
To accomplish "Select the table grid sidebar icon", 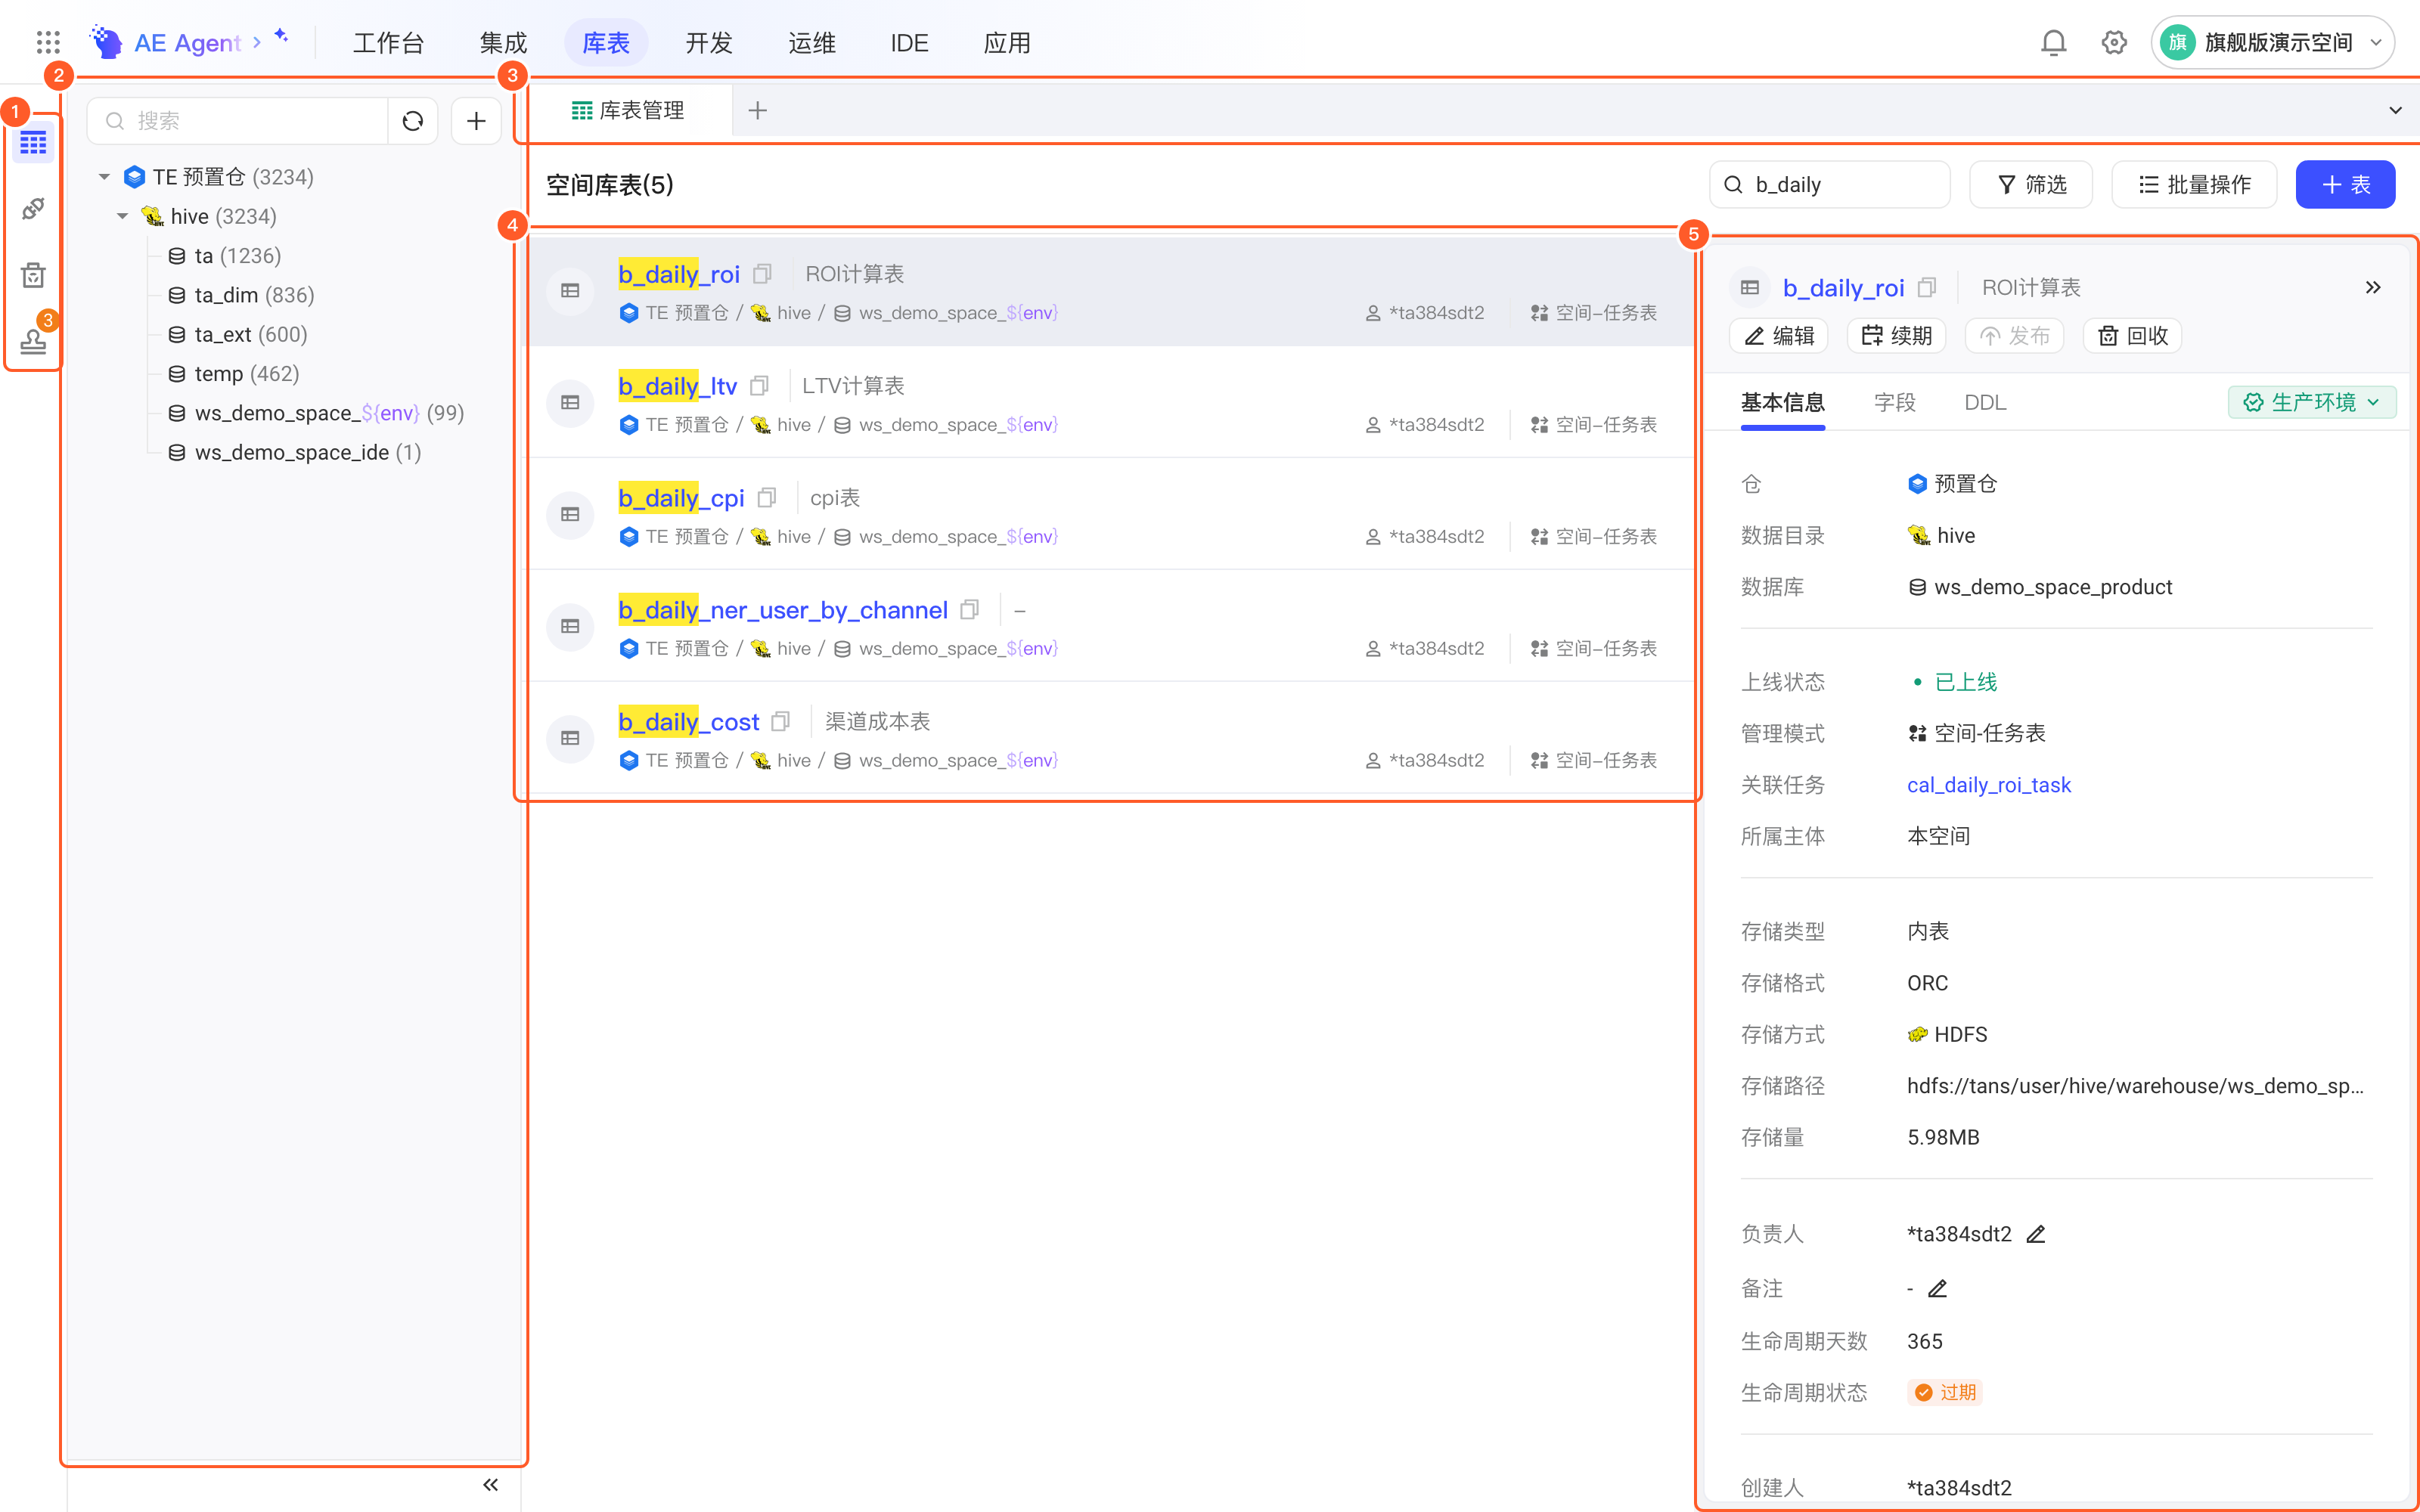I will point(33,143).
